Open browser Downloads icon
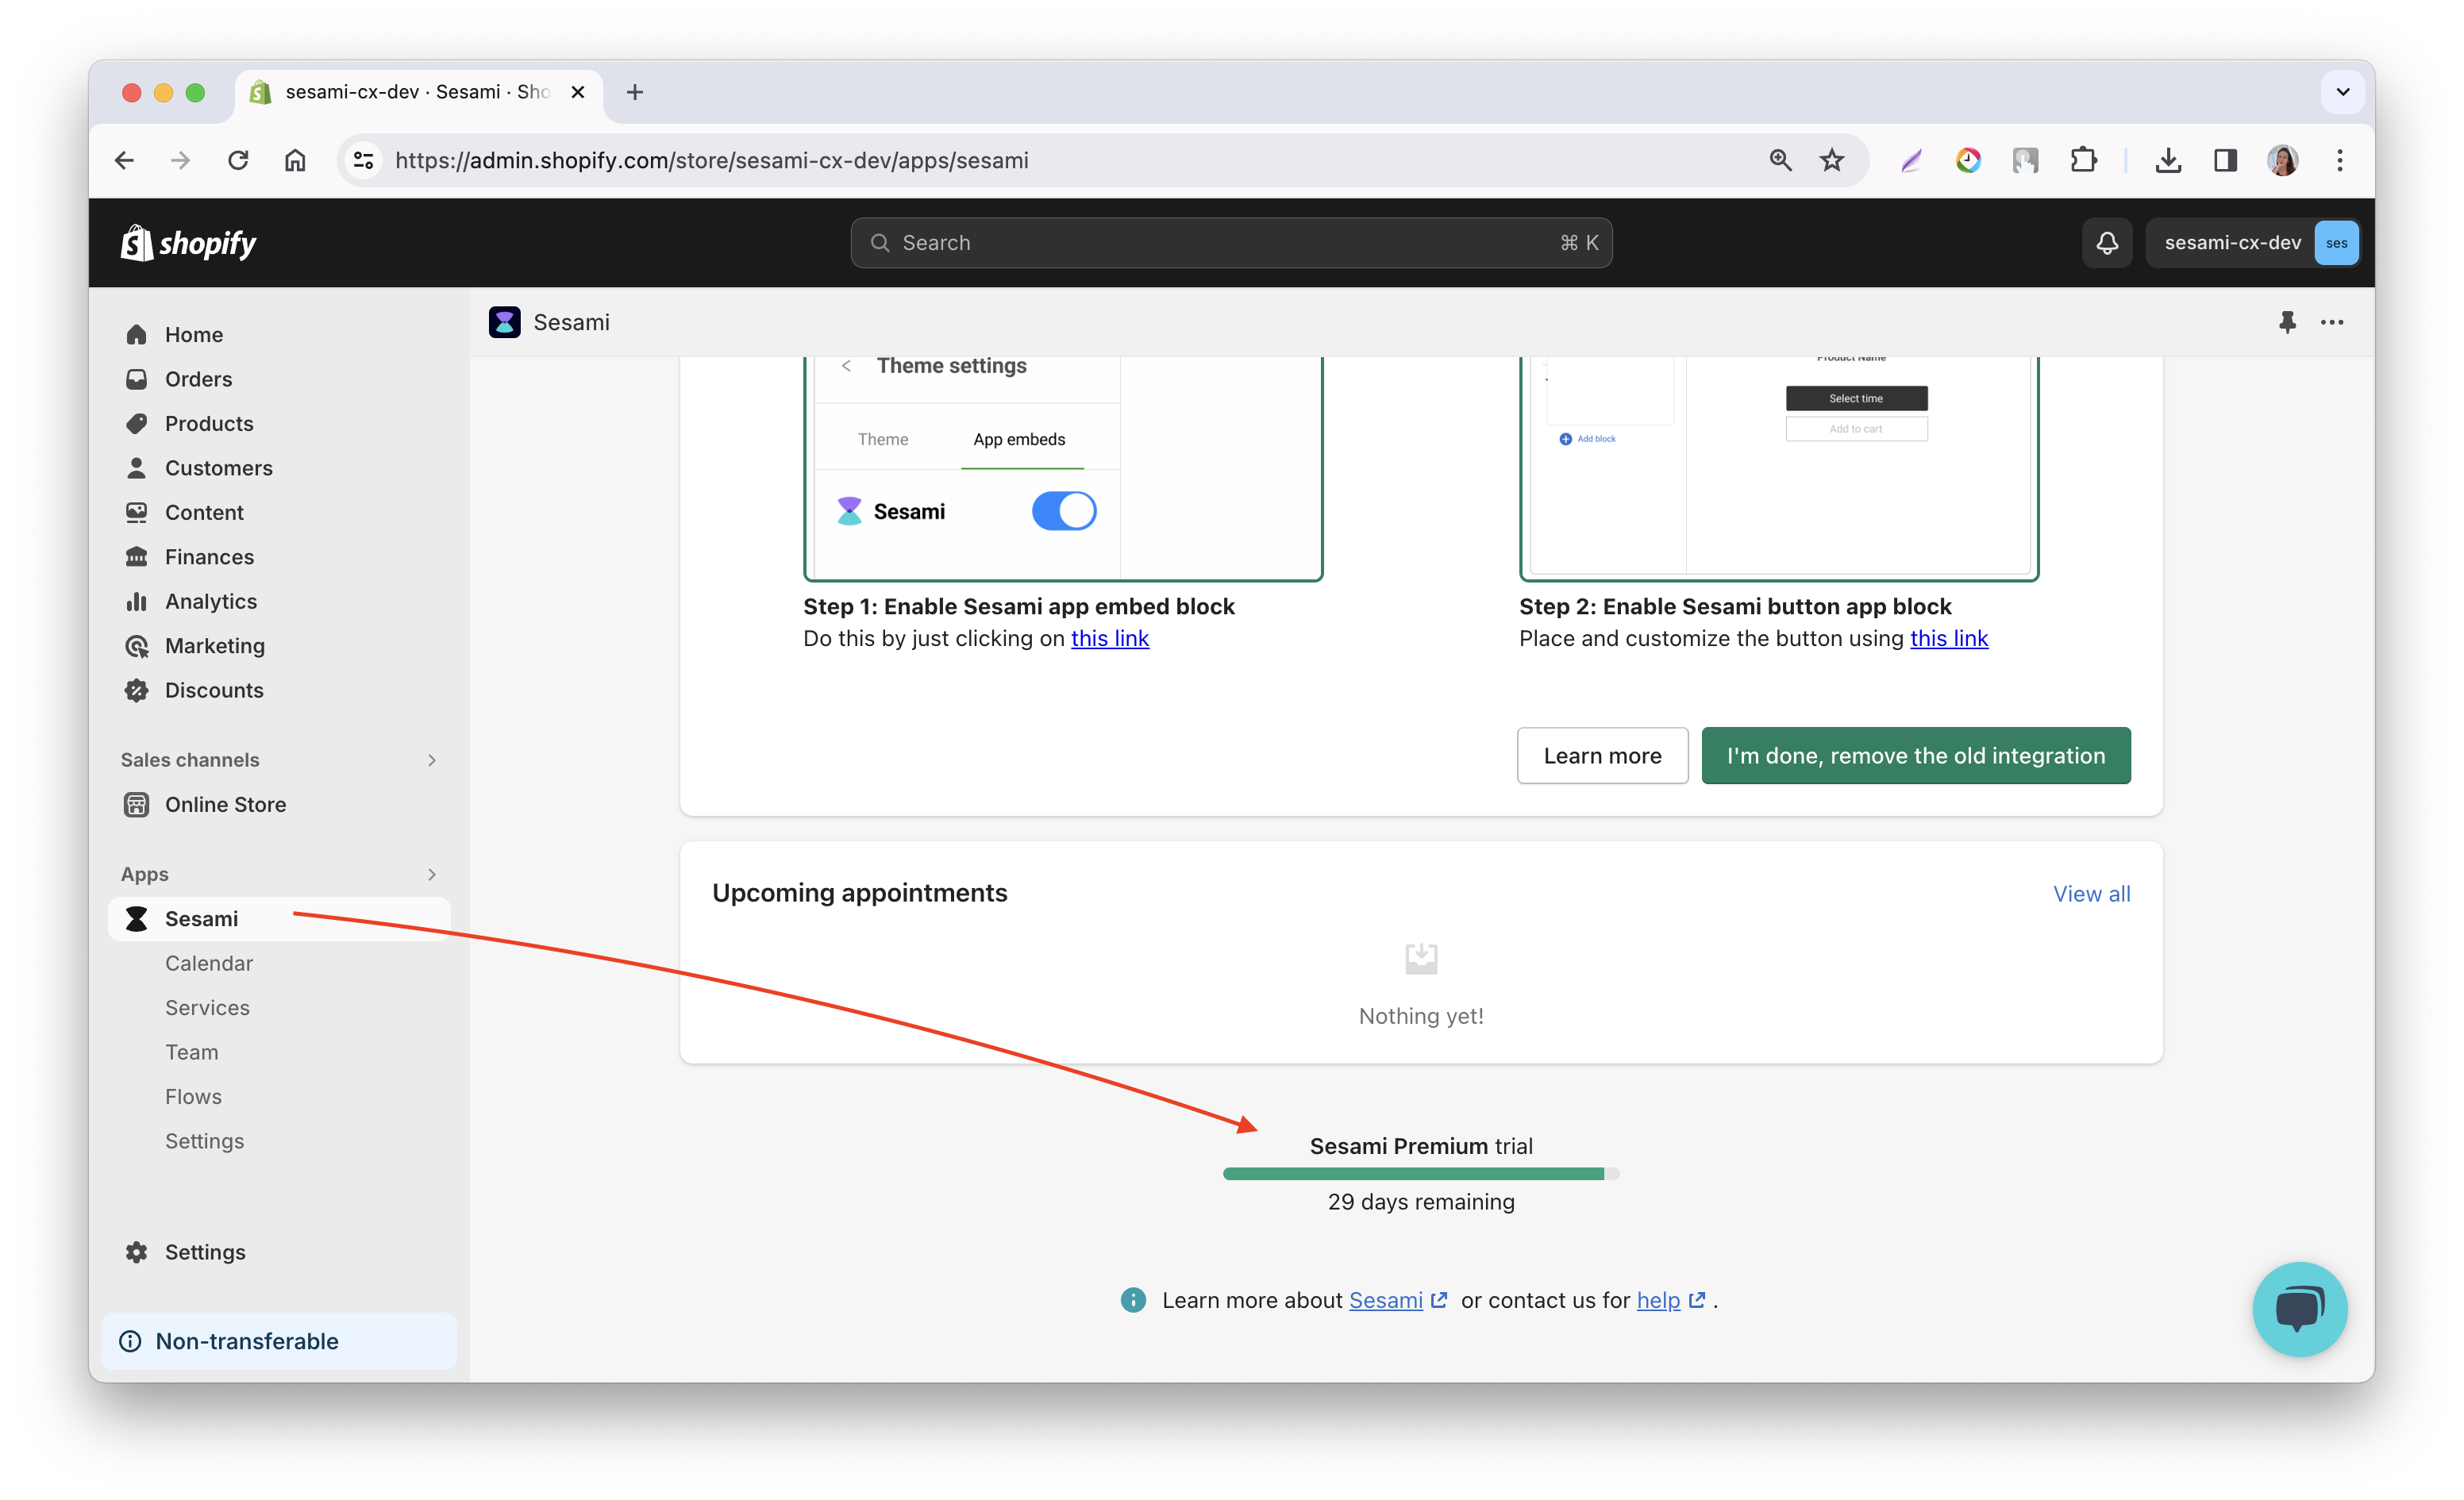 coord(2168,160)
